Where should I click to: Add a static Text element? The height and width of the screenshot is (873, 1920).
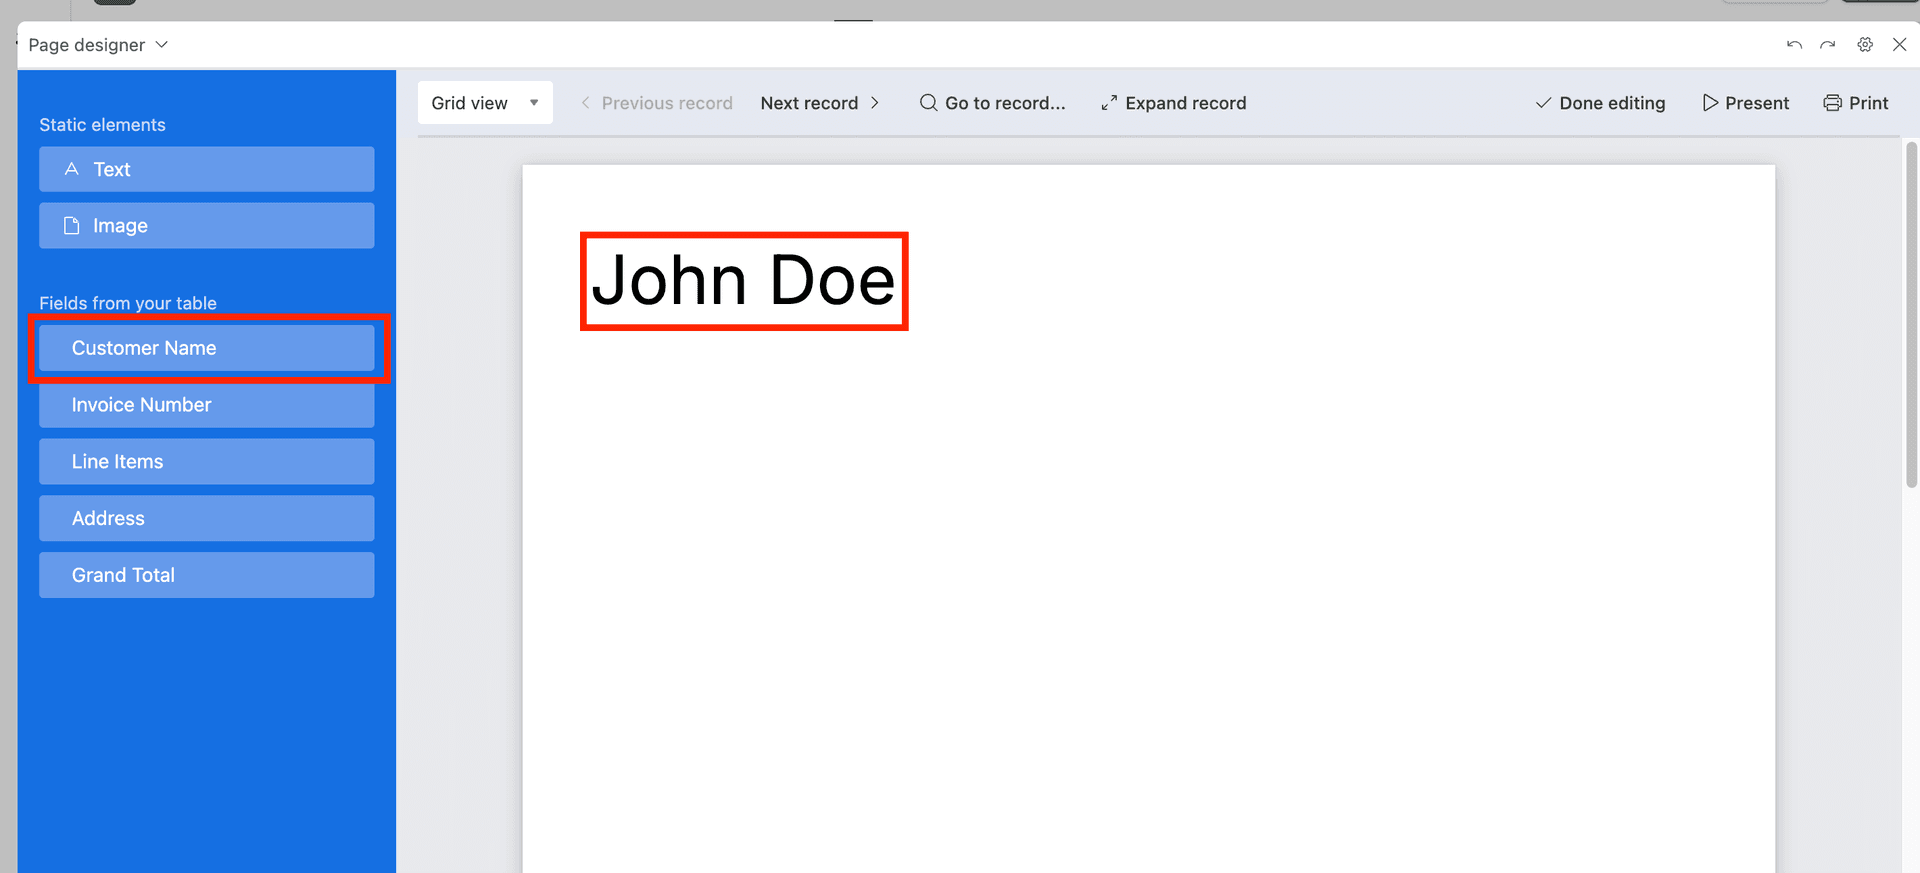[207, 169]
